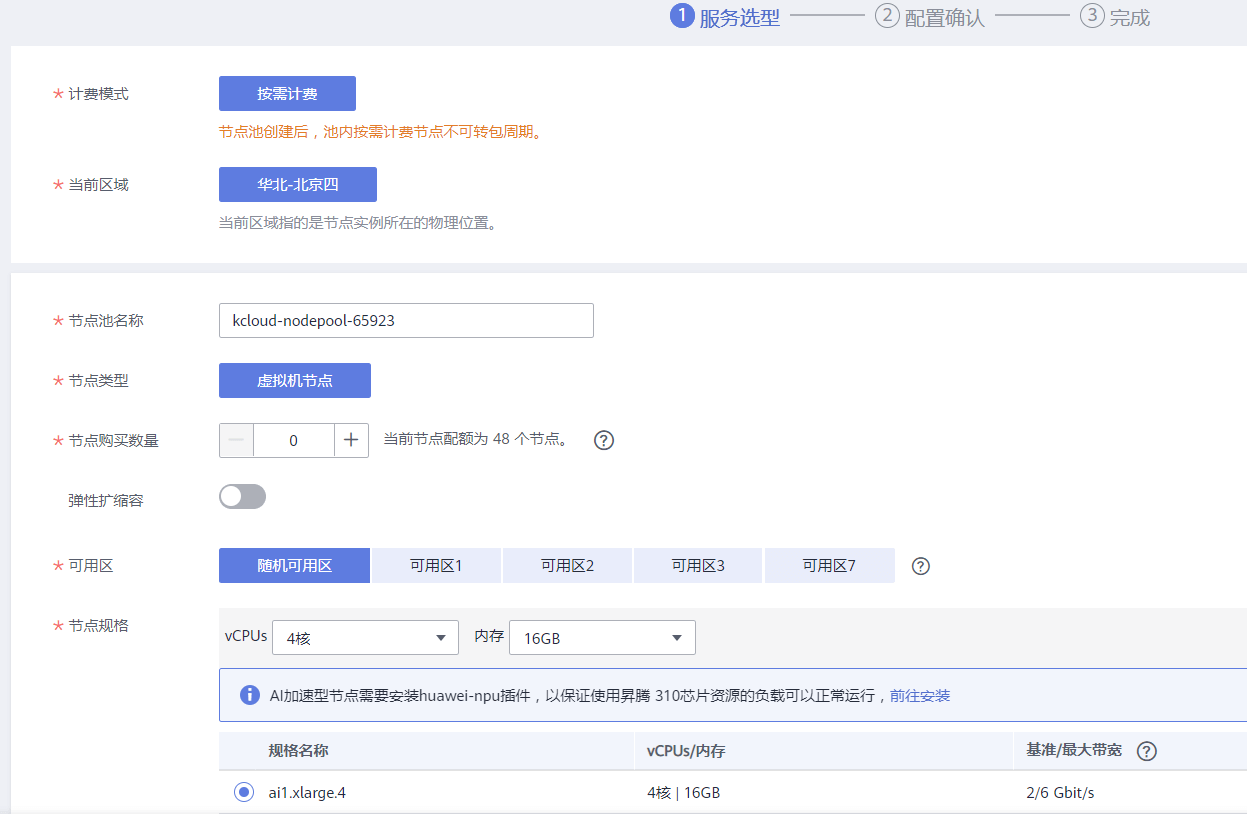Screen dimensions: 1247x815
Task: Click the 当前区域 field label
Action: (x=98, y=185)
